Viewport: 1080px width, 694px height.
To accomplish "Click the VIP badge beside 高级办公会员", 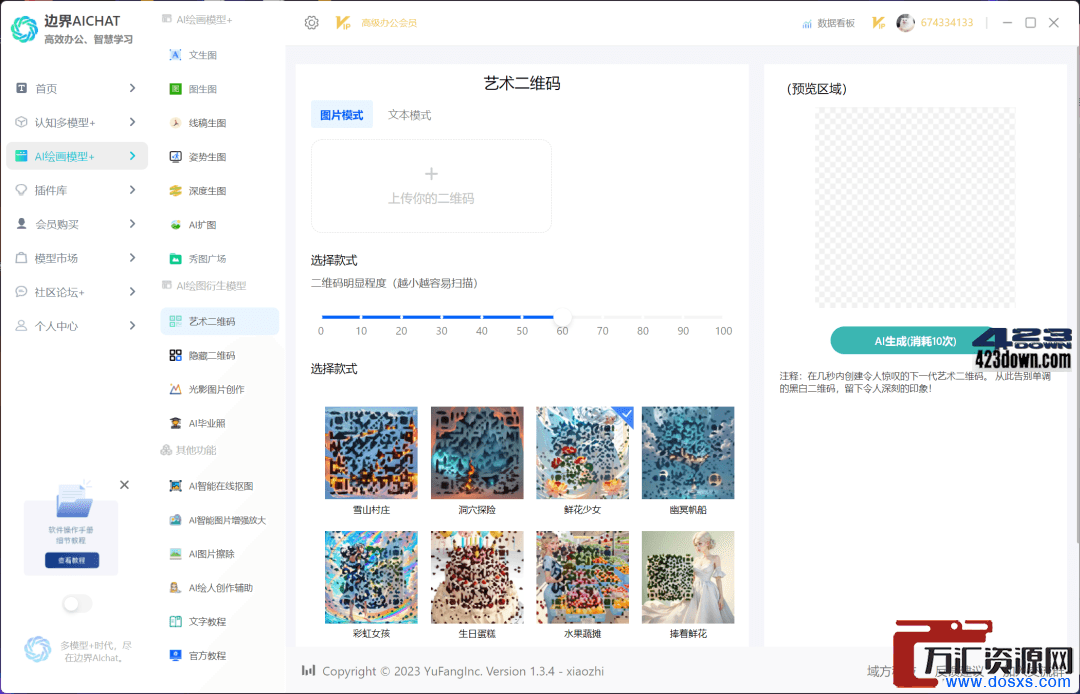I will click(x=343, y=23).
